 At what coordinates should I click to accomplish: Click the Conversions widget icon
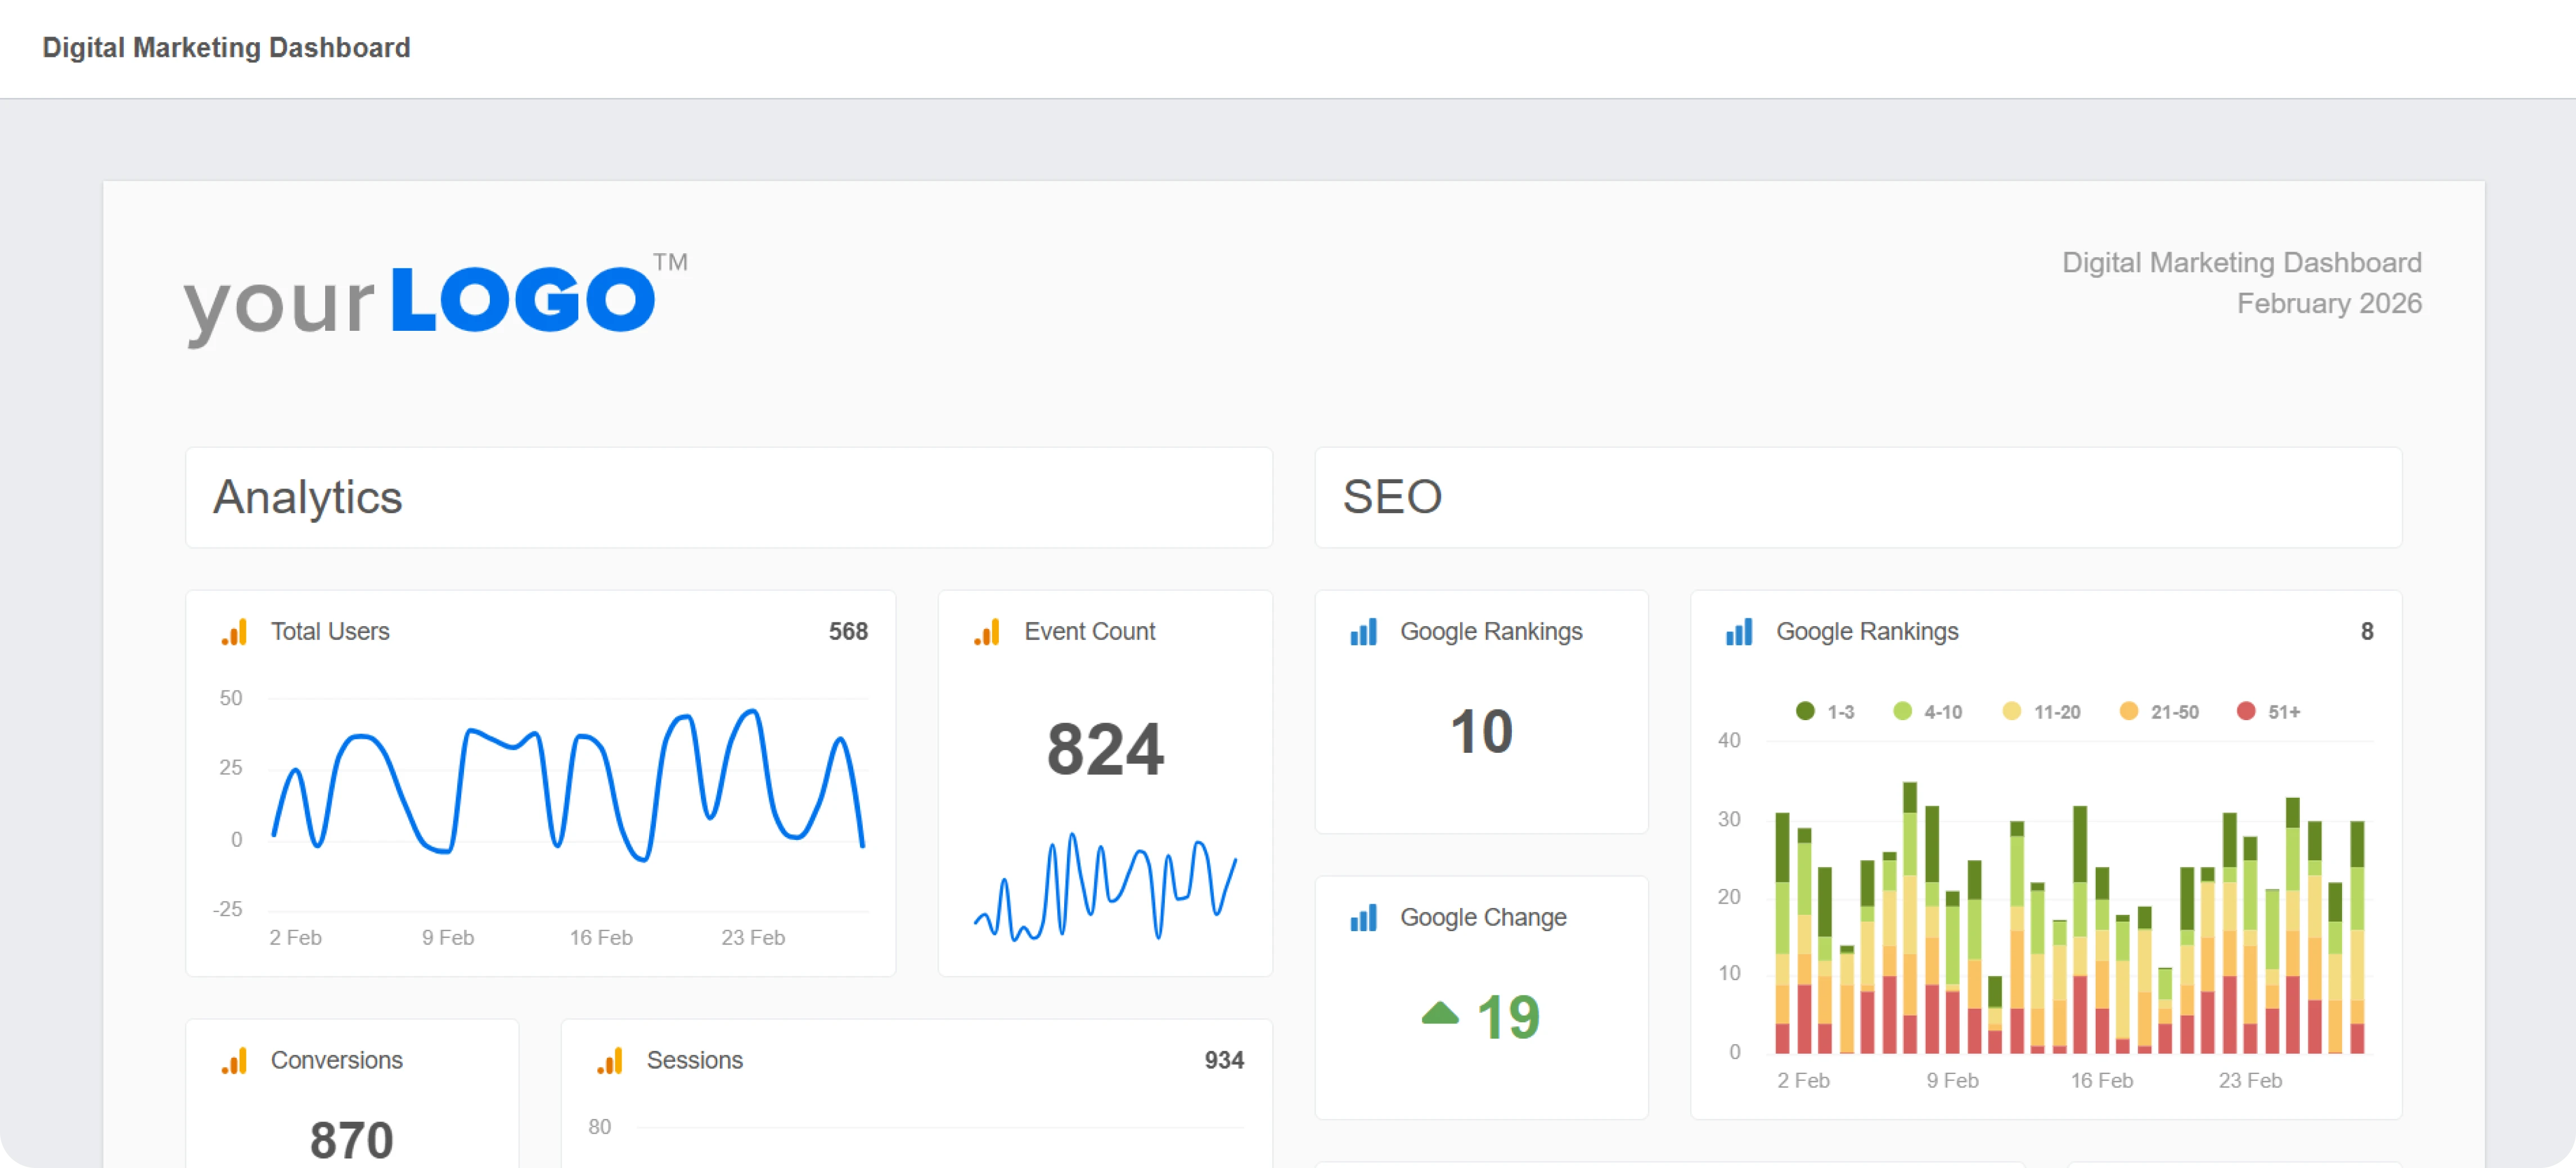coord(234,1060)
